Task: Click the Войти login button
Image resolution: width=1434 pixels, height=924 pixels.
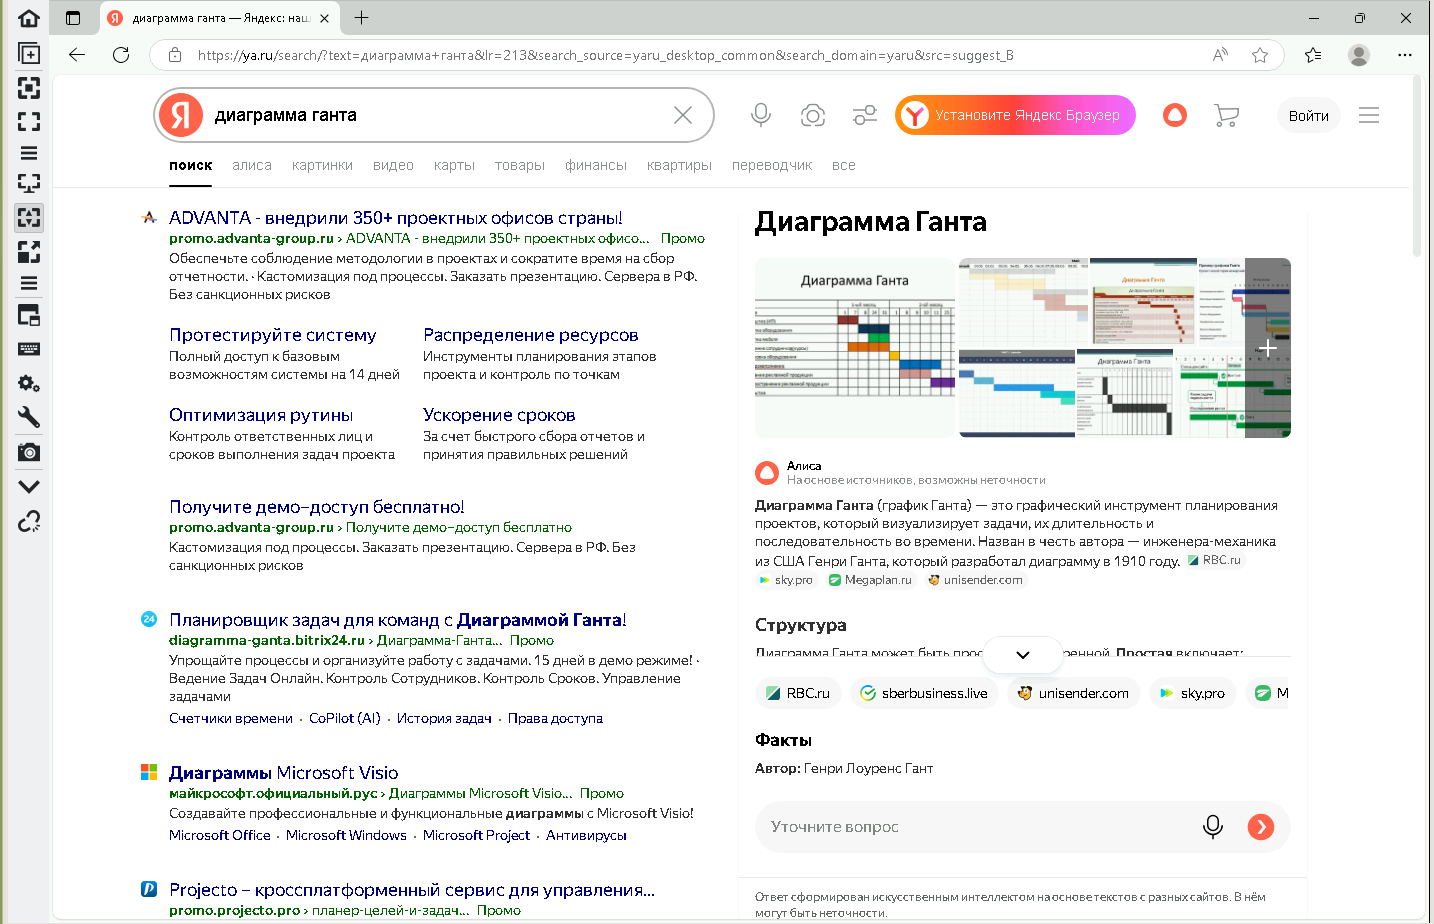Action: 1308,115
